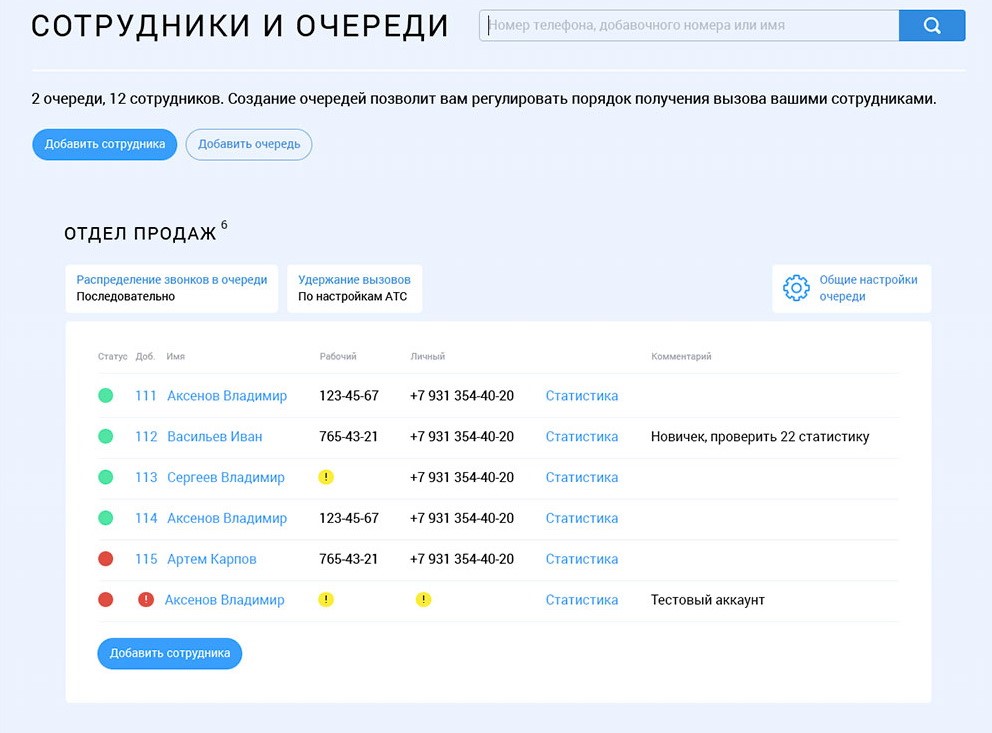Click yellow work-number warning in Тестовый аккаунт row
The height and width of the screenshot is (733, 992).
coord(326,600)
